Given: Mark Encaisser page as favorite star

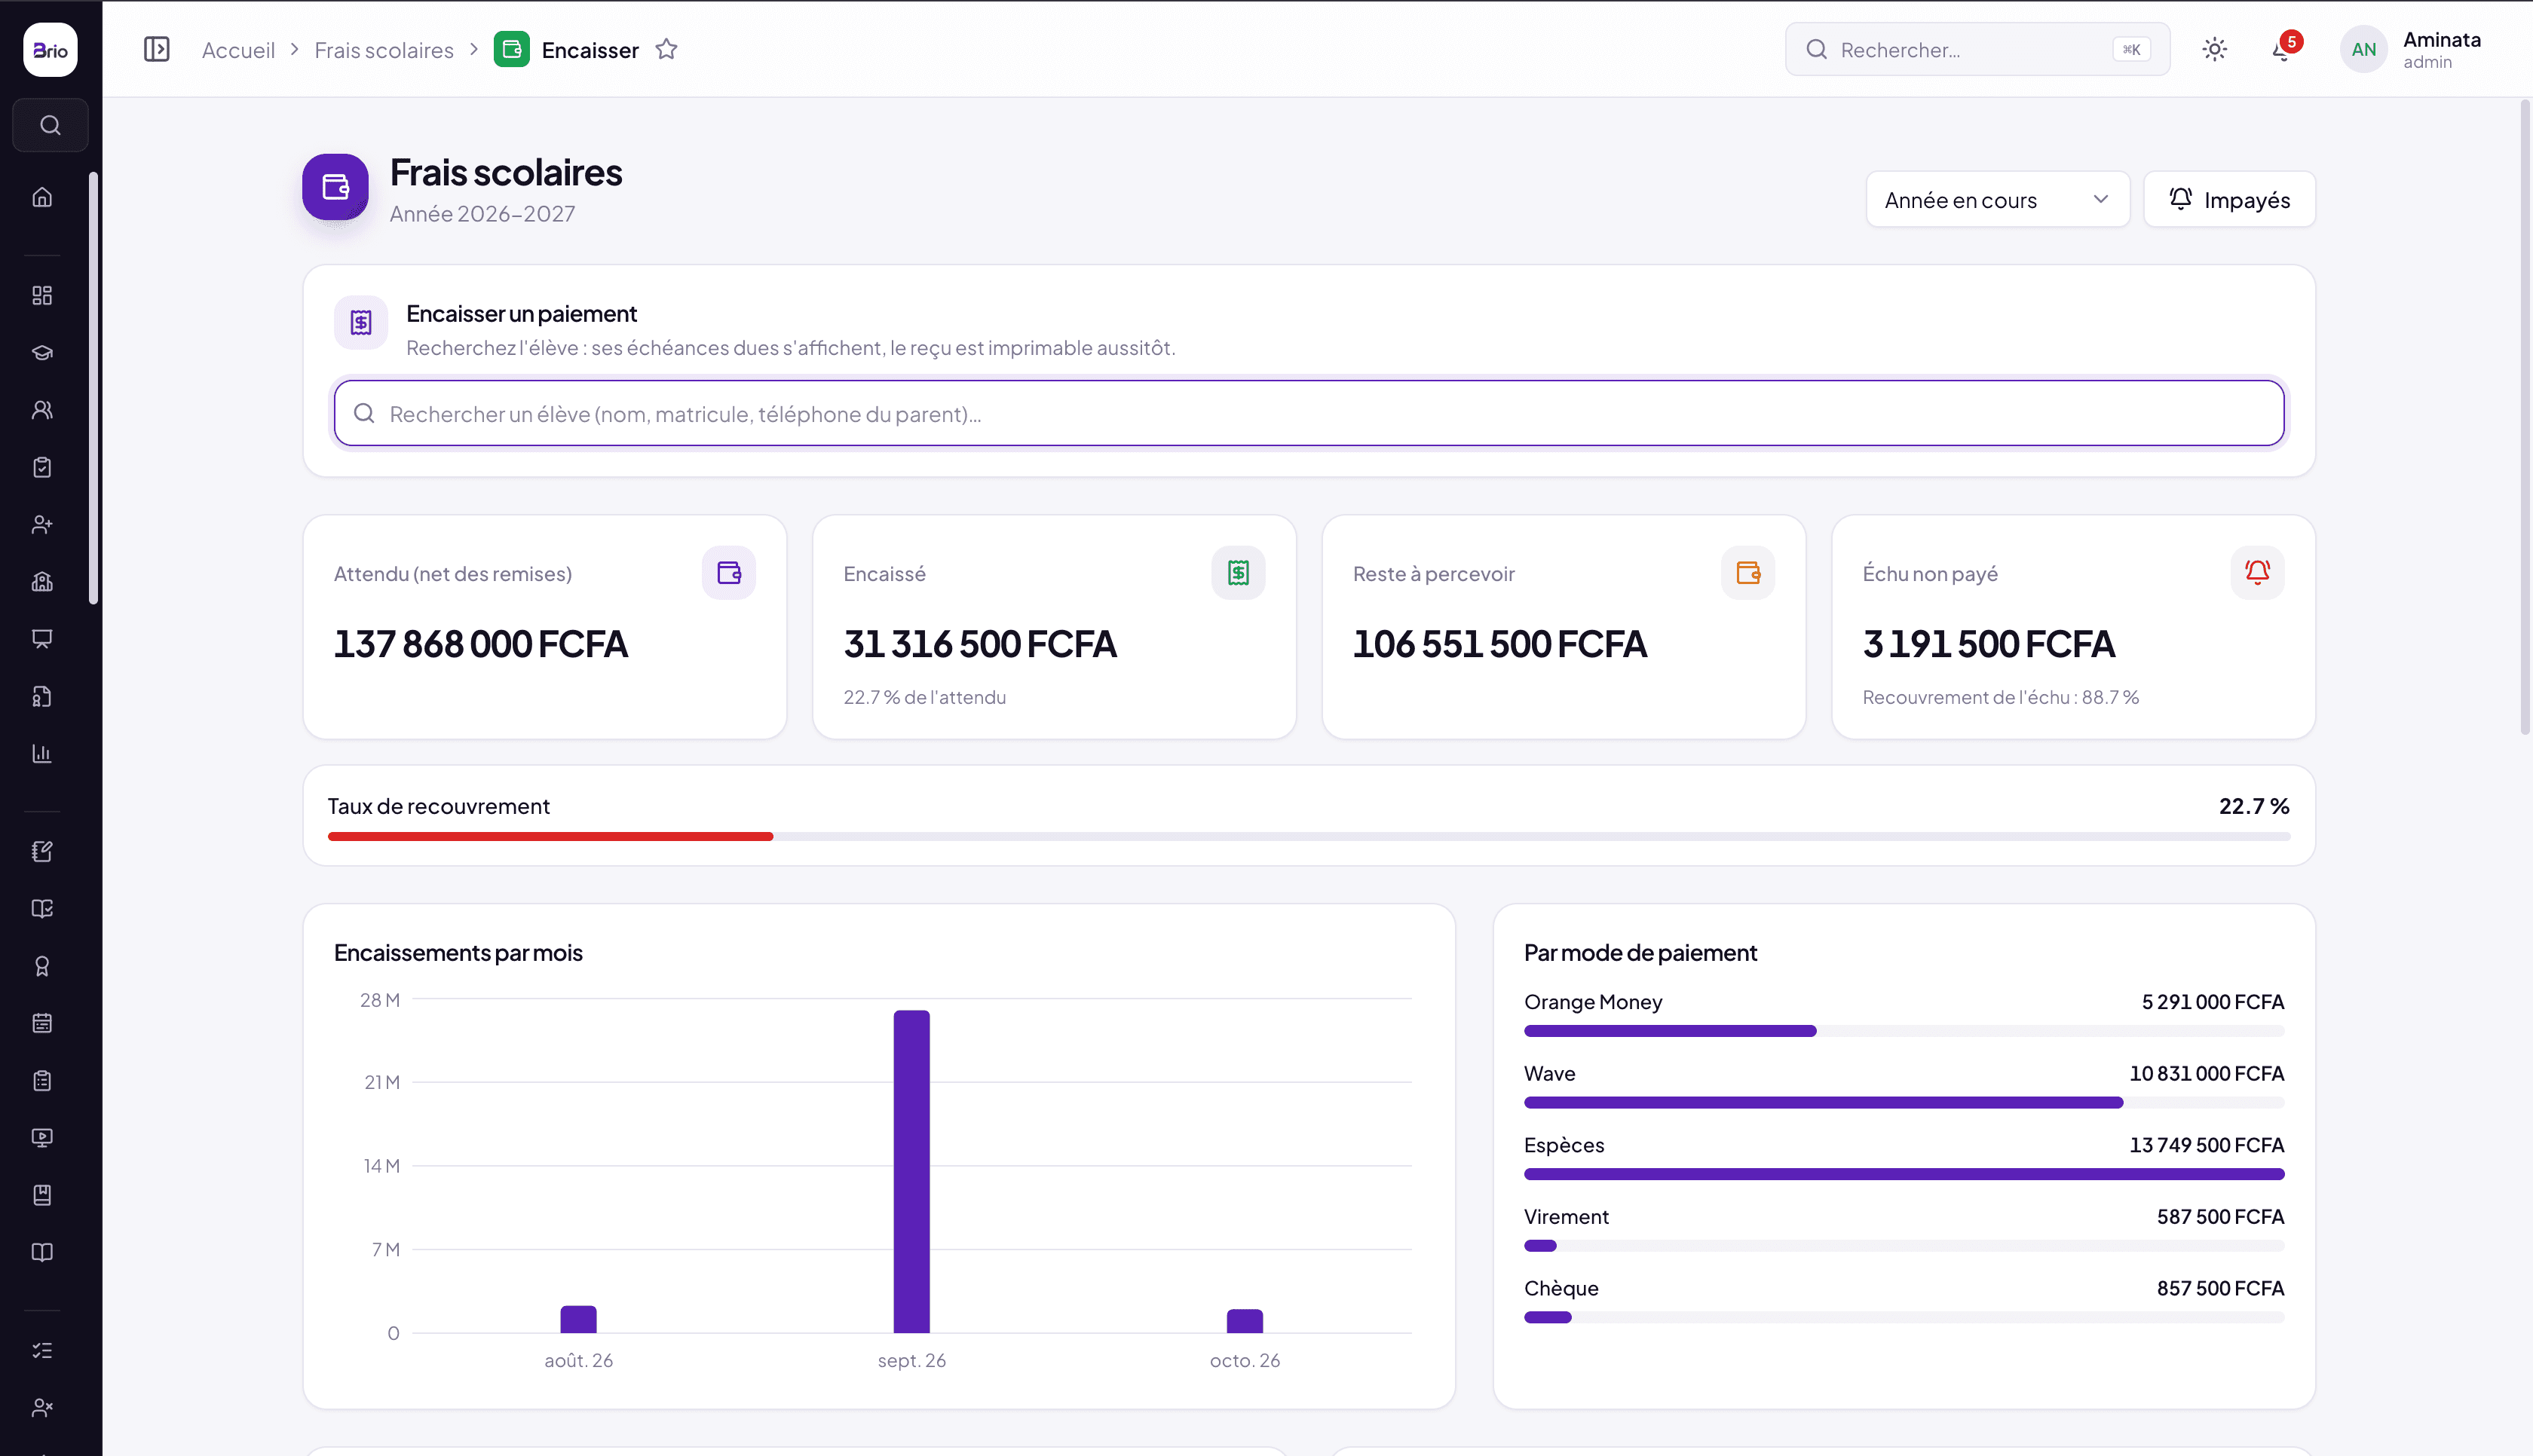Looking at the screenshot, I should point(666,49).
